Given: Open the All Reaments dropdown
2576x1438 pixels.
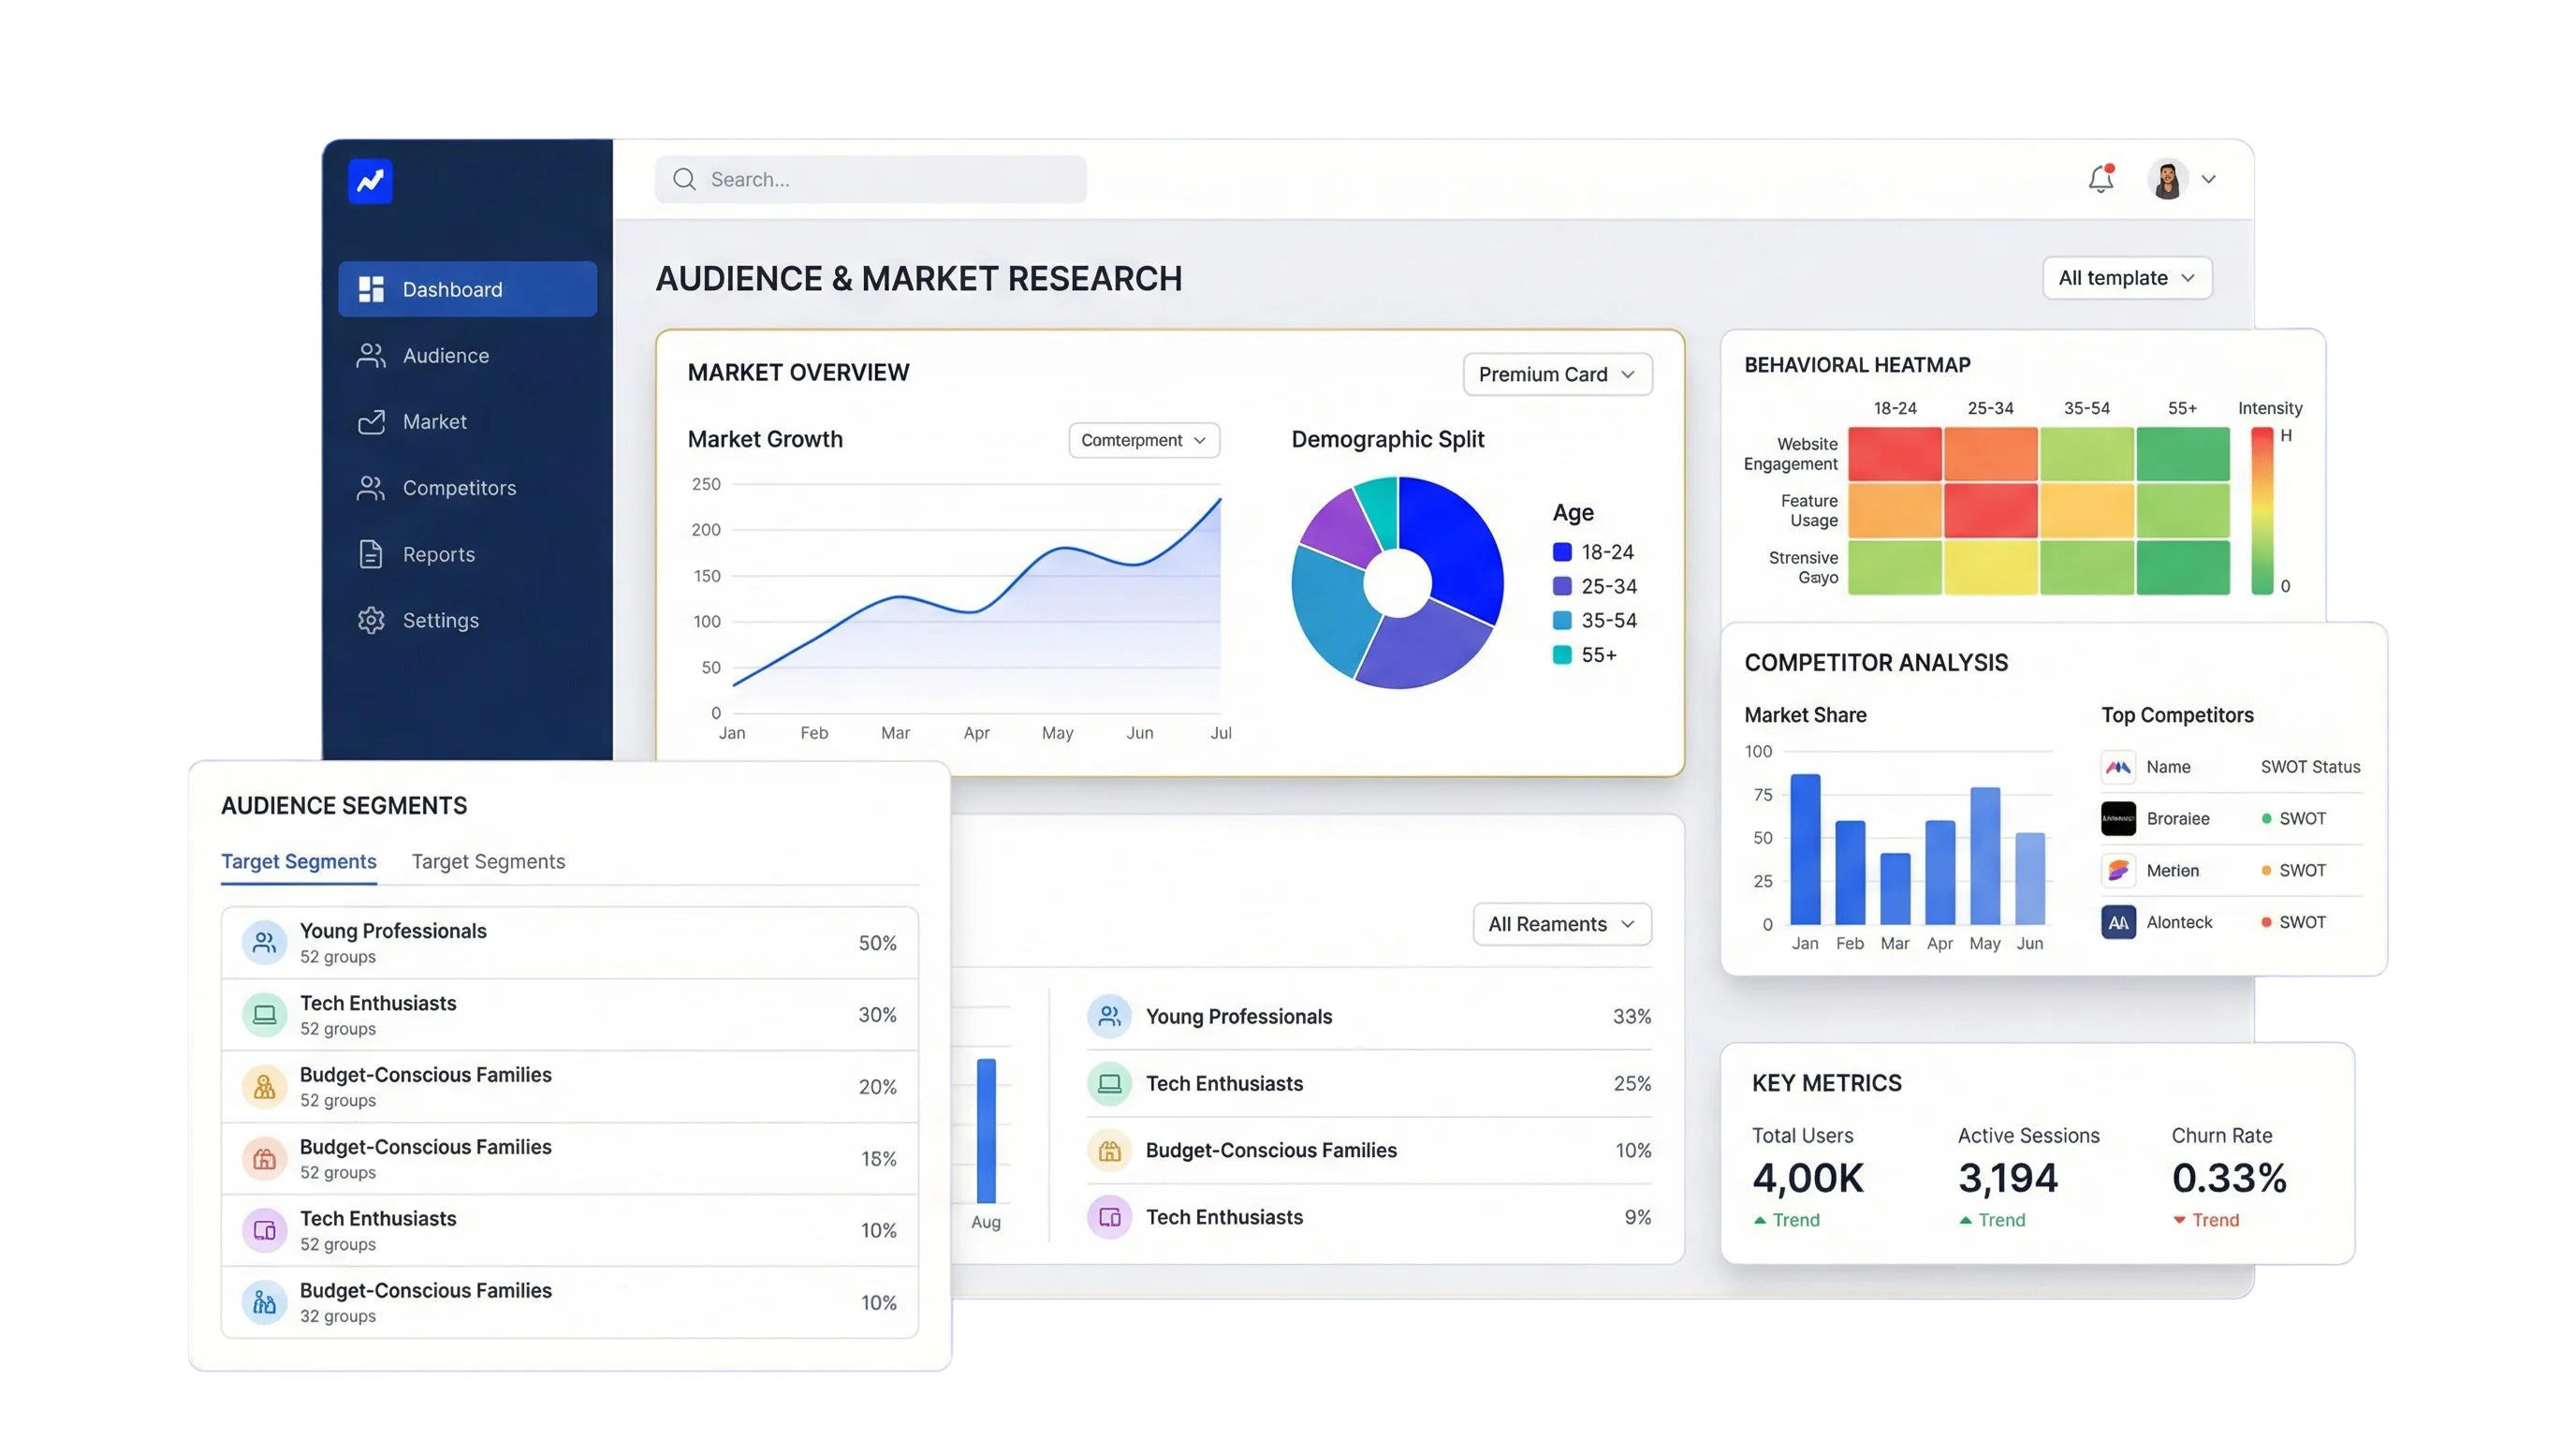Looking at the screenshot, I should [x=1561, y=924].
